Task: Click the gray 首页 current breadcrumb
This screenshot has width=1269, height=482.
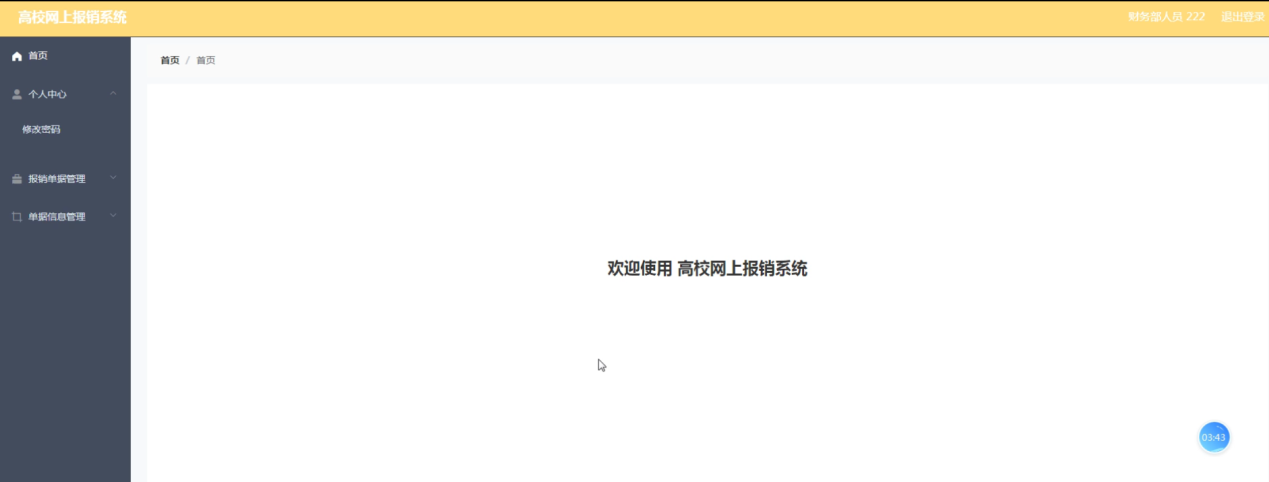Action: pyautogui.click(x=206, y=60)
